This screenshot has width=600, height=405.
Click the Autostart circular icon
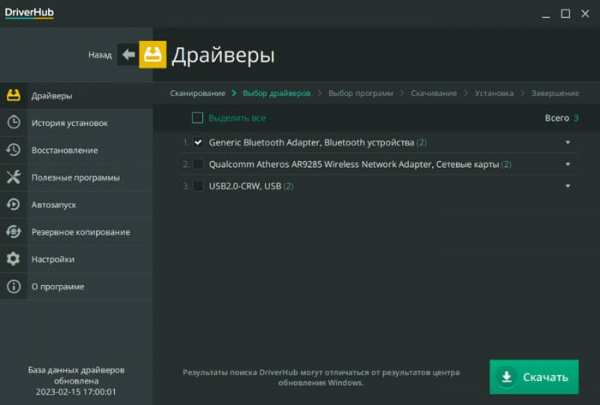[x=13, y=204]
